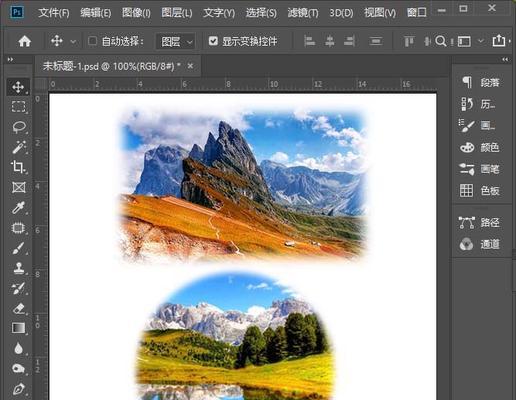This screenshot has width=516, height=400.
Task: Open the 图像(I) menu
Action: click(x=136, y=13)
